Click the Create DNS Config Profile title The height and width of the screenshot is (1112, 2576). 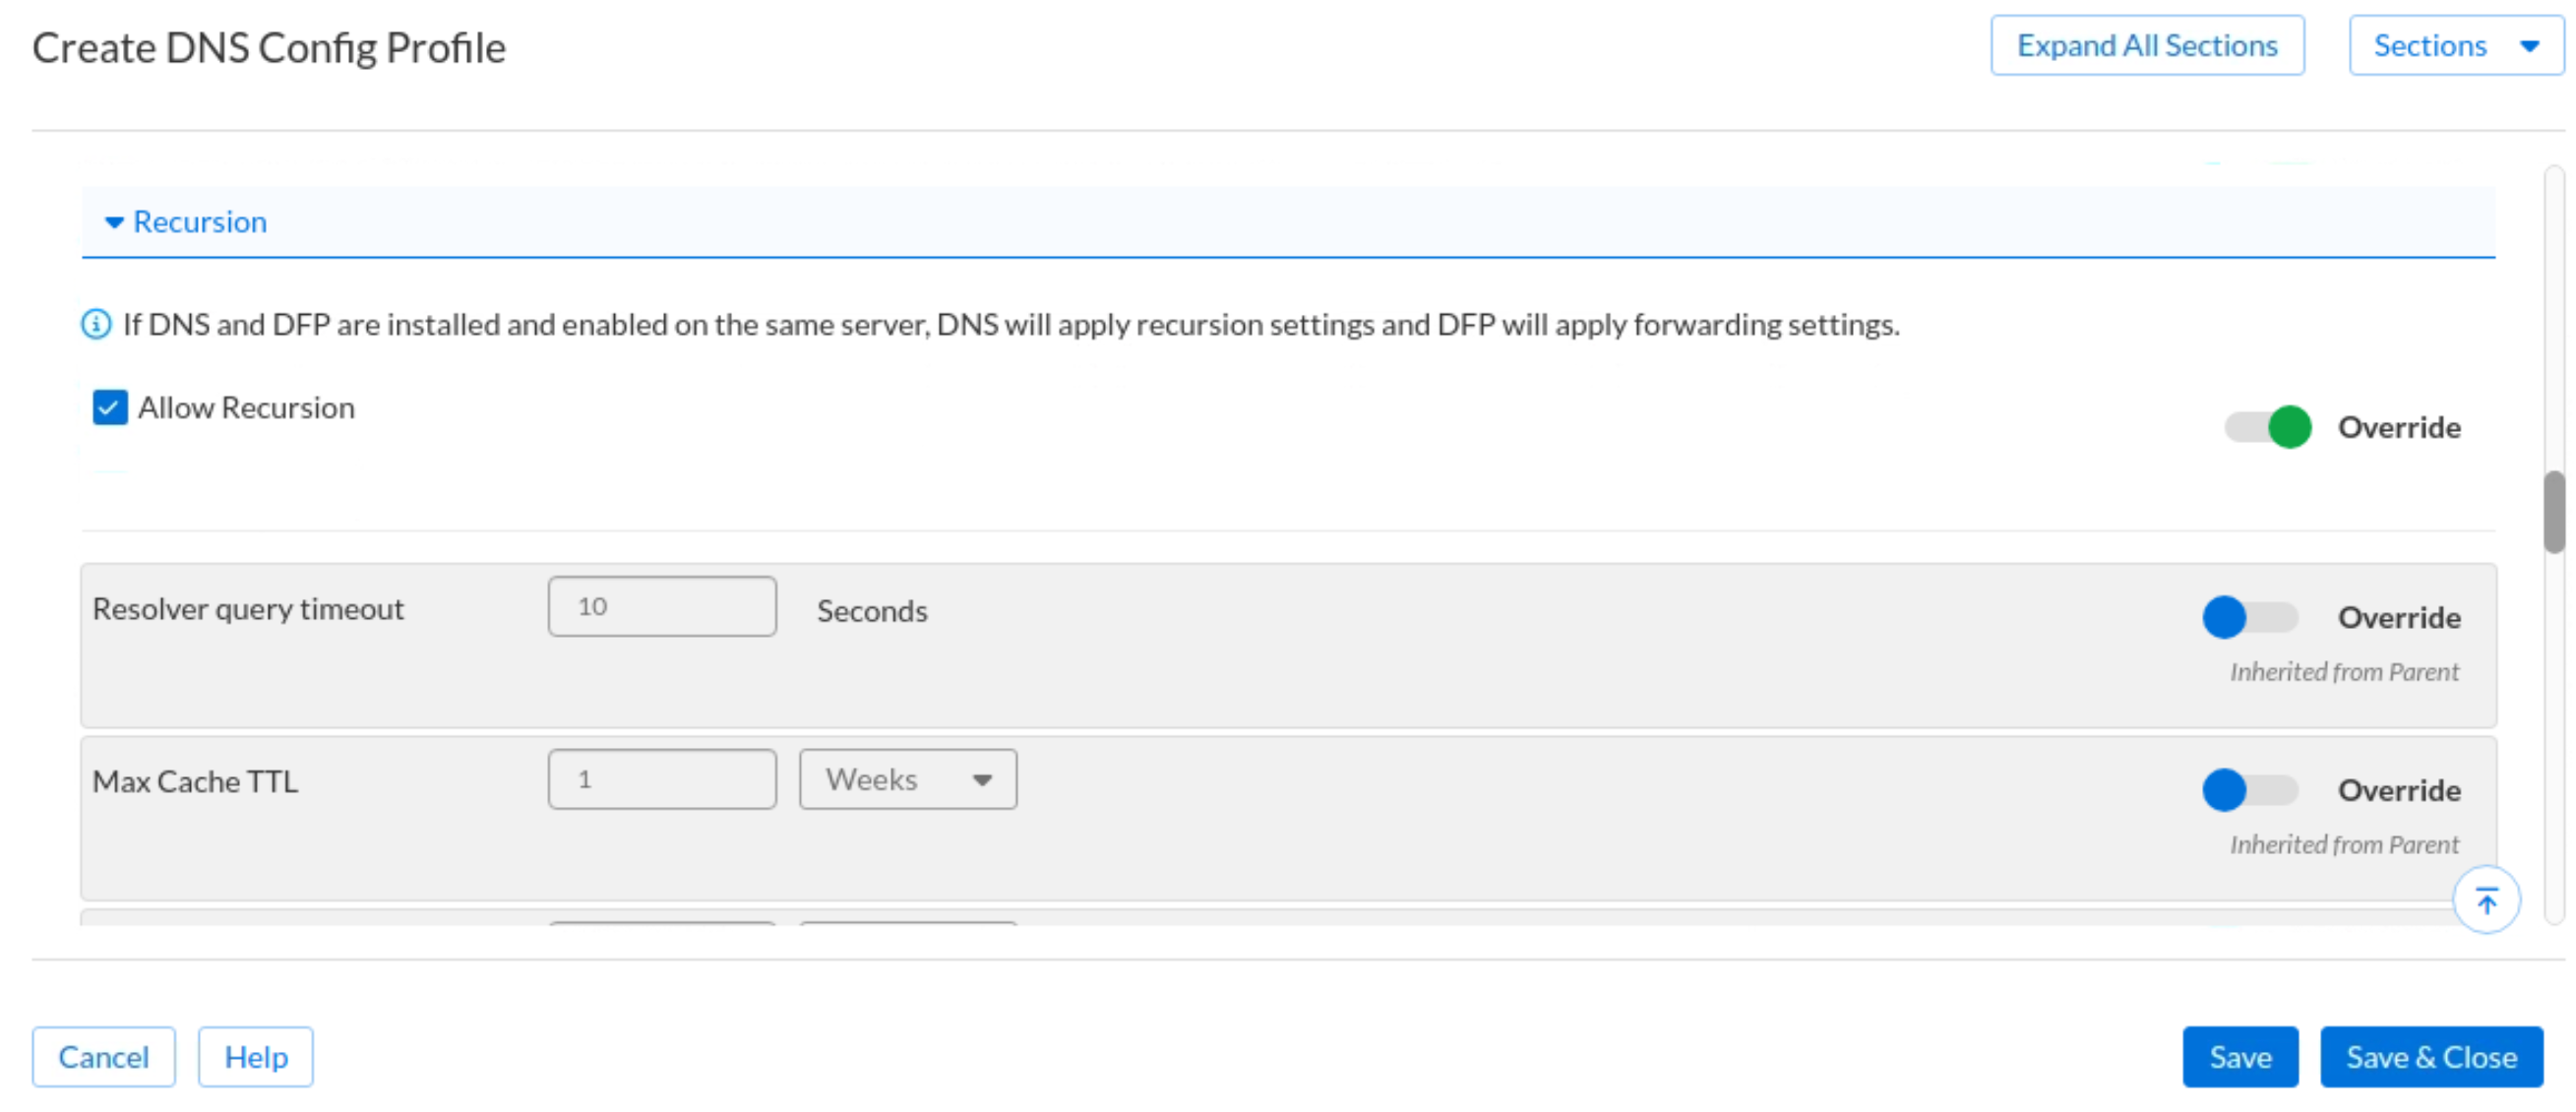[269, 46]
